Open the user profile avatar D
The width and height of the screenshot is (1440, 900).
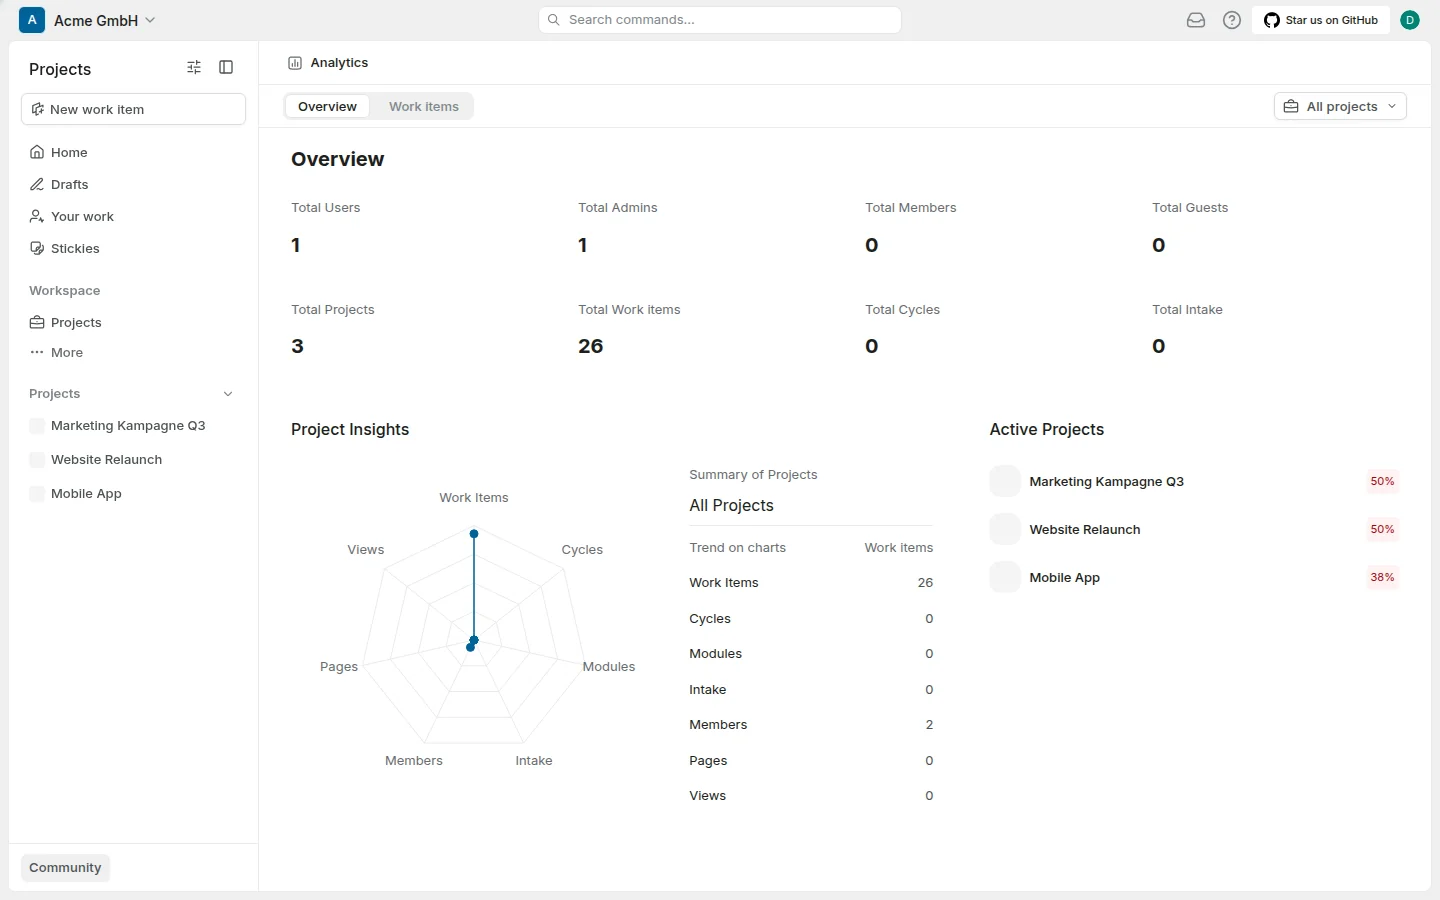coord(1410,20)
